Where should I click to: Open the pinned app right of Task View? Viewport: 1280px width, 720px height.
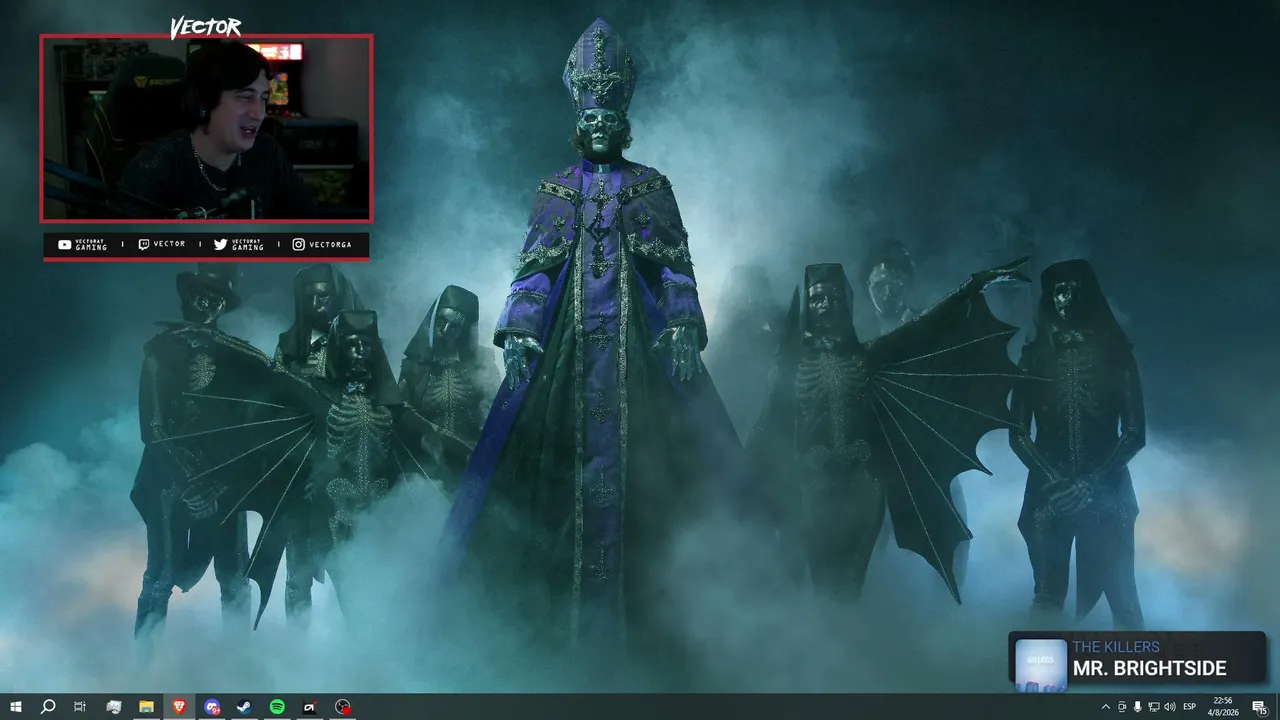pyautogui.click(x=114, y=707)
